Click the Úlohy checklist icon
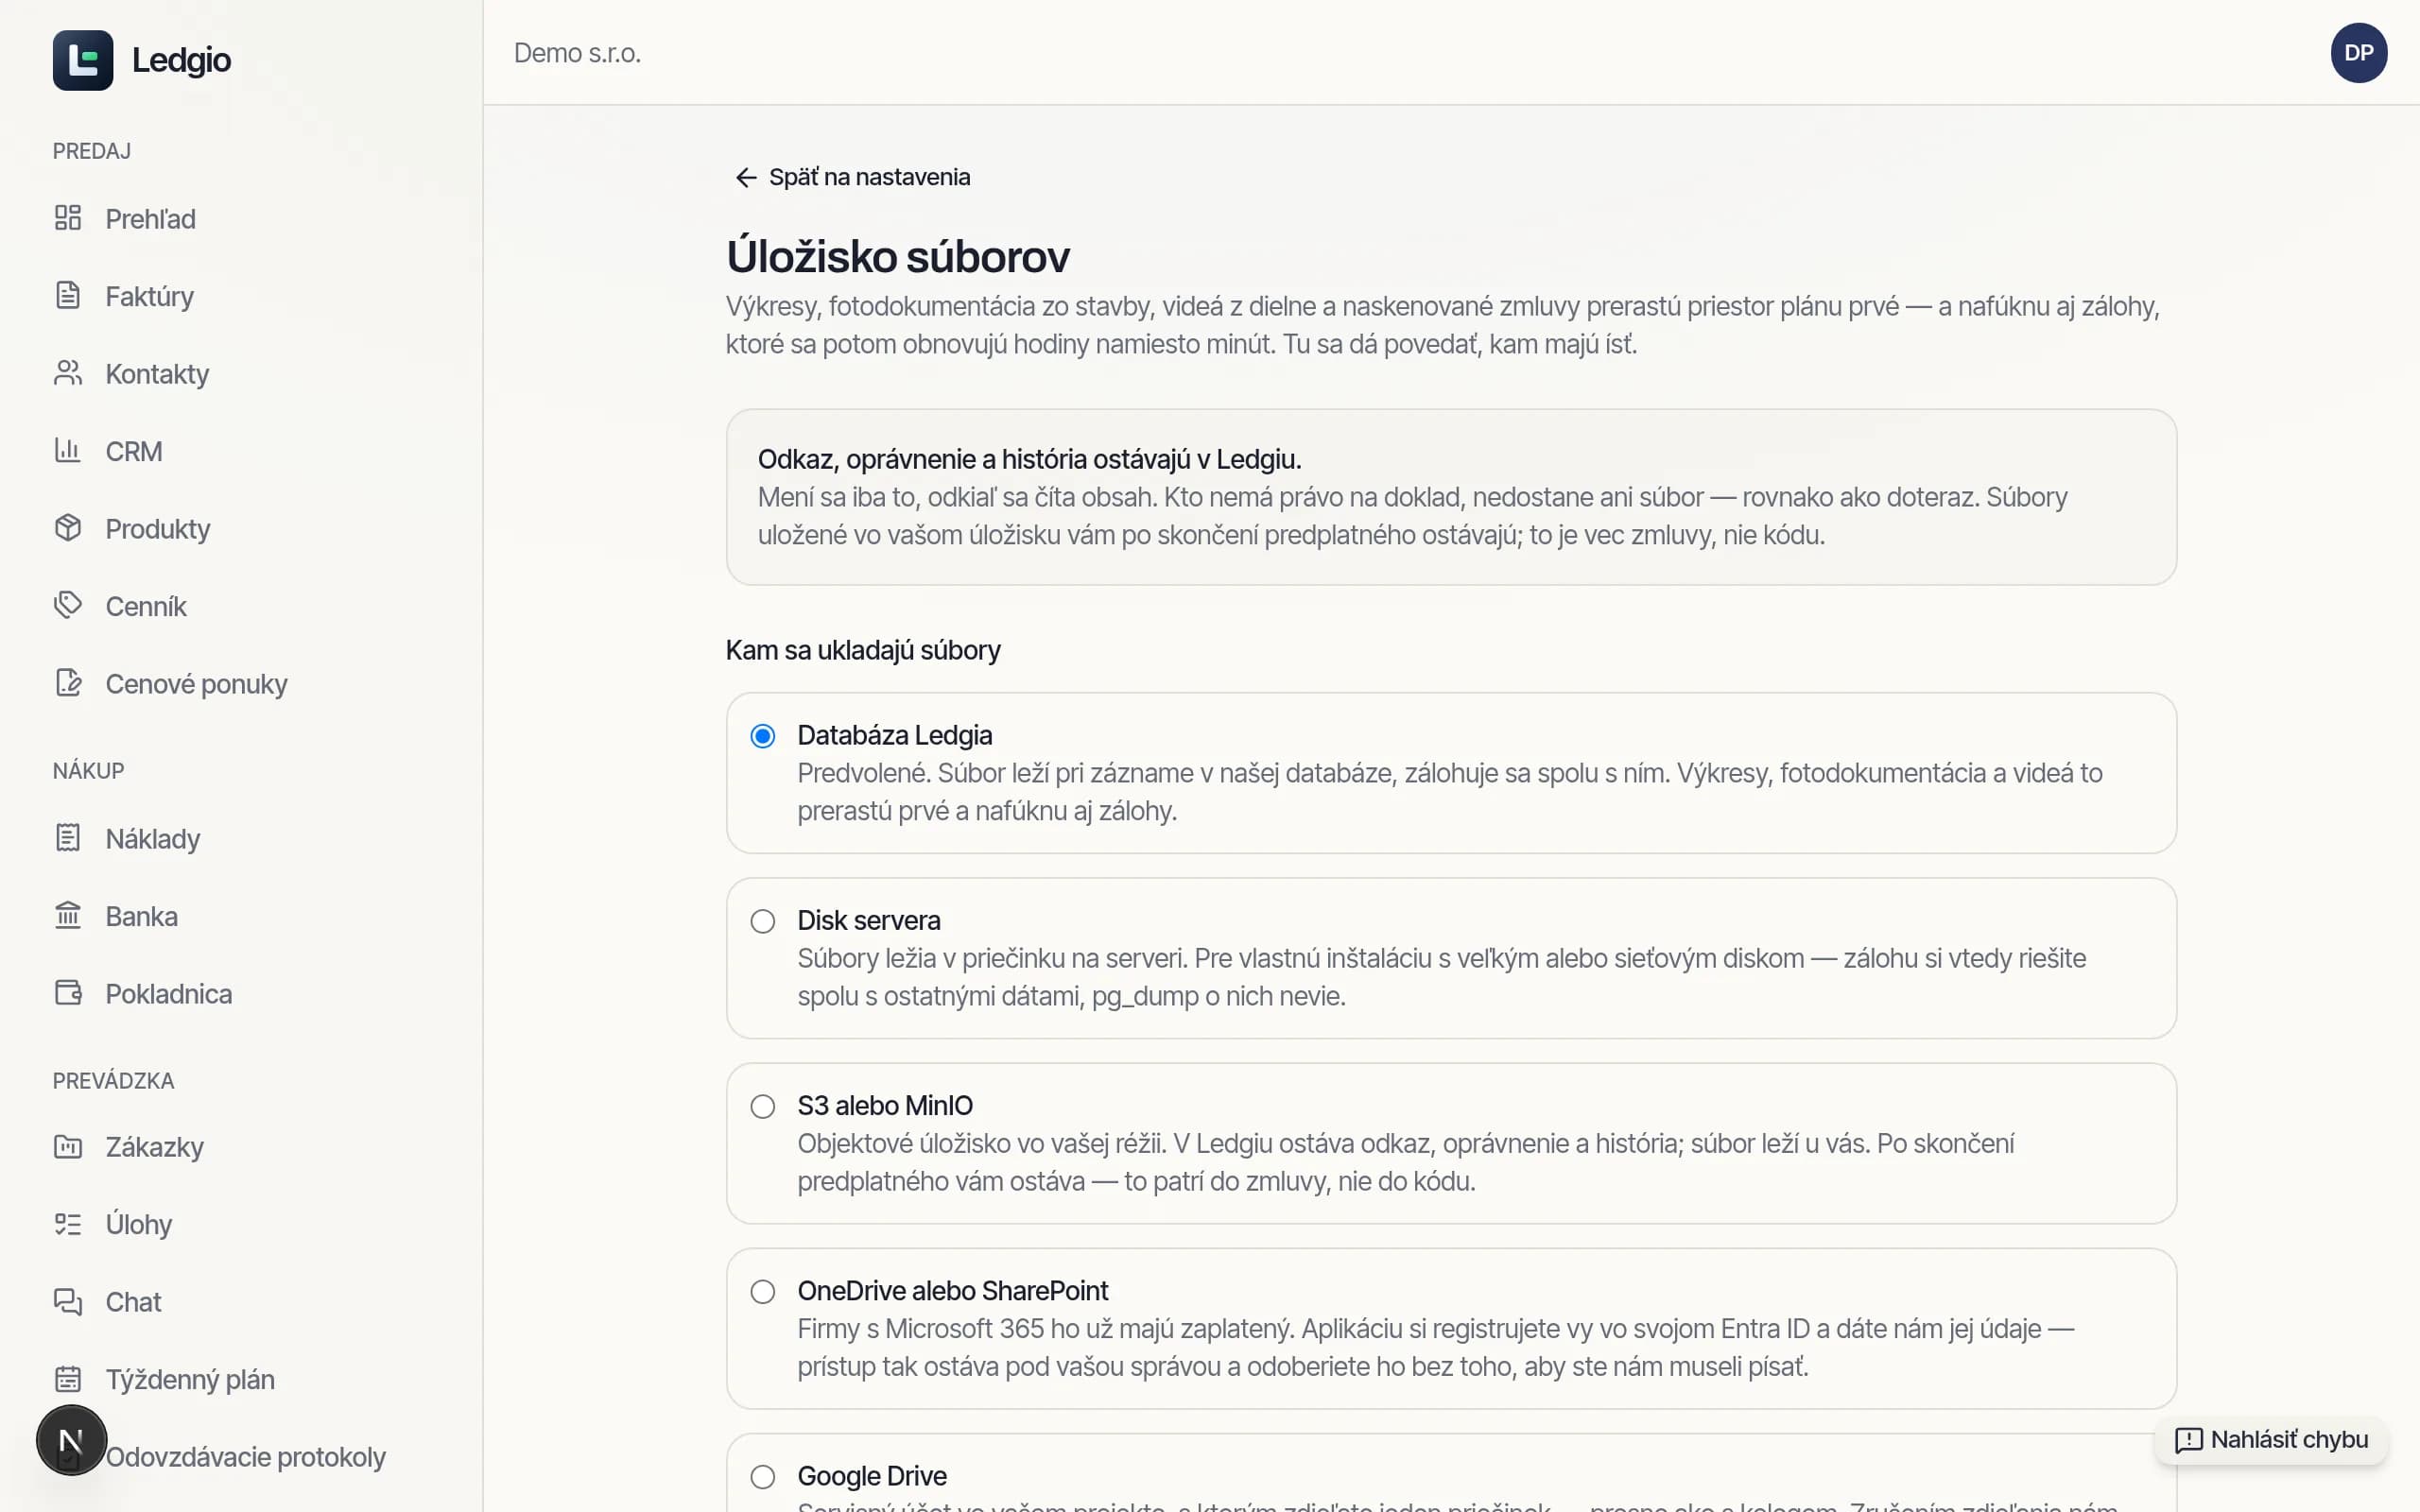Viewport: 2420px width, 1512px height. [x=68, y=1224]
